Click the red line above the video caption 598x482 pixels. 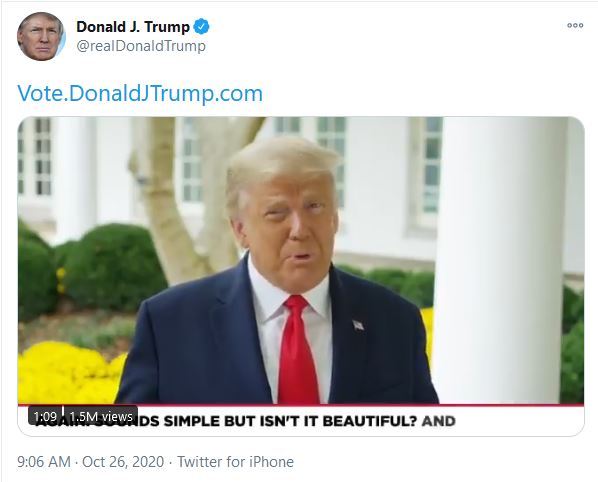click(x=301, y=405)
